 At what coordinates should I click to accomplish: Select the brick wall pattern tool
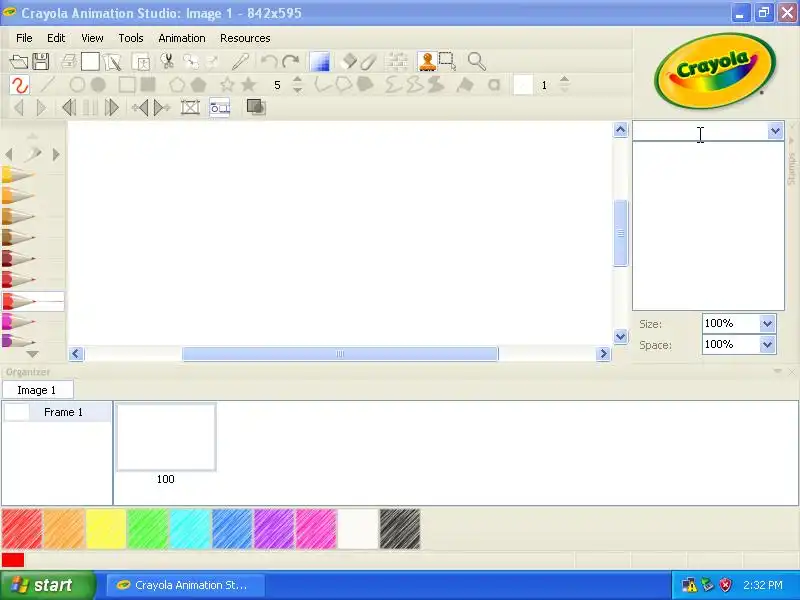pos(396,62)
